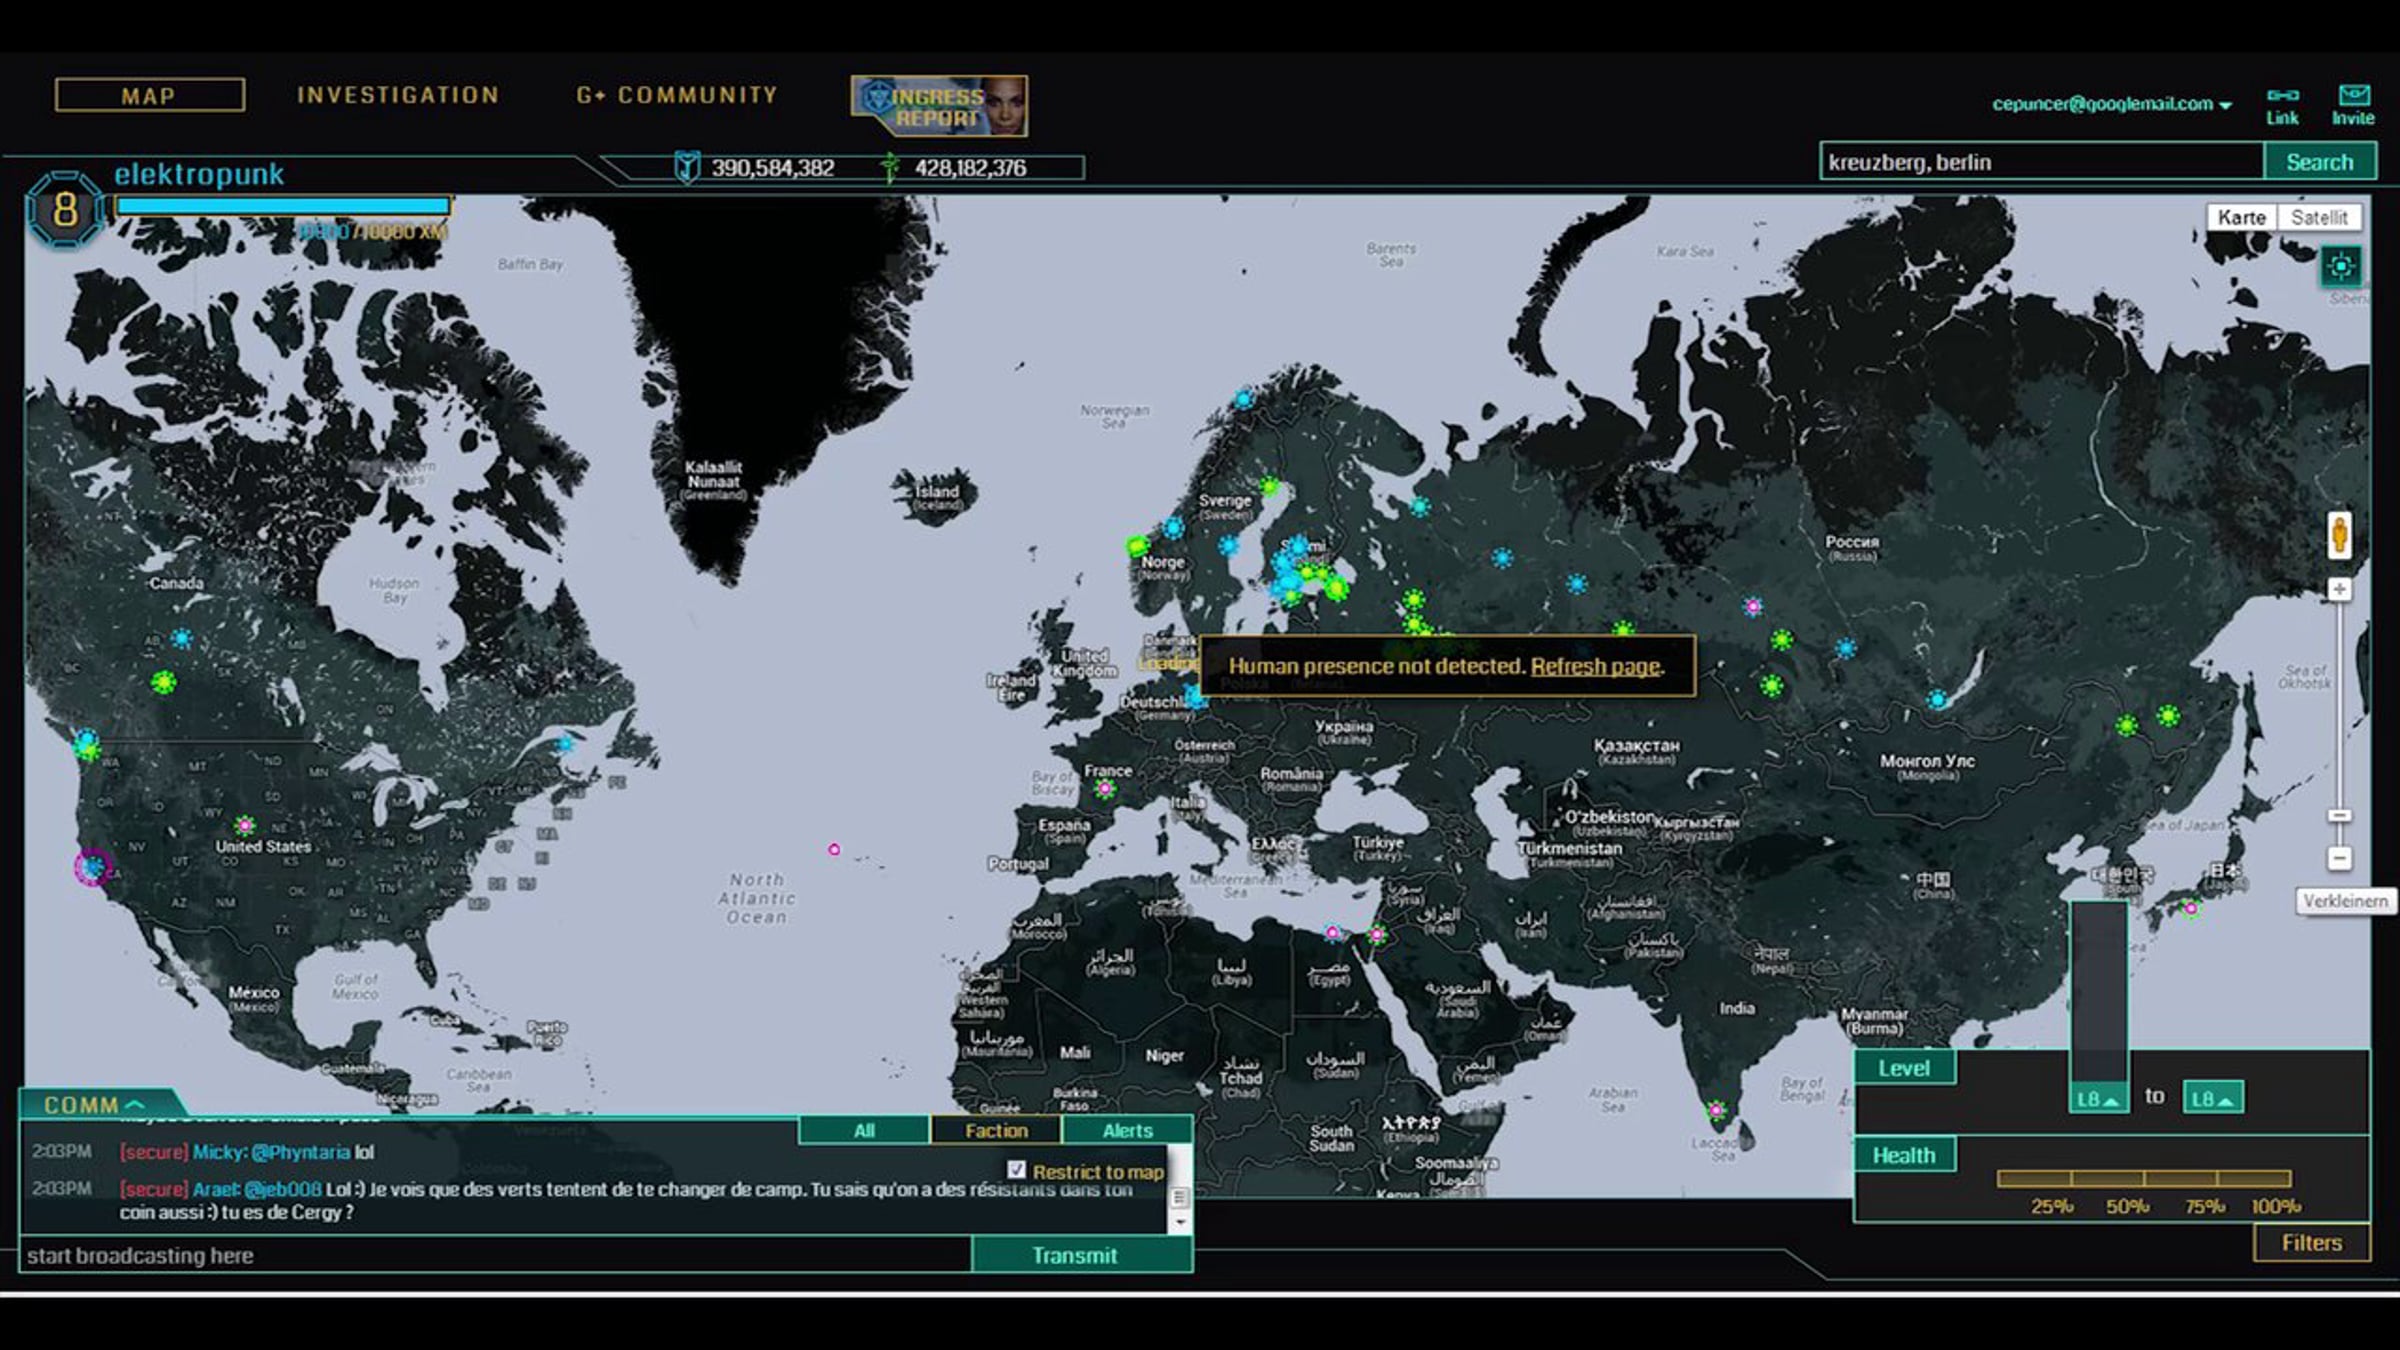The height and width of the screenshot is (1350, 2400).
Task: Click the elektropunk player name
Action: click(199, 174)
